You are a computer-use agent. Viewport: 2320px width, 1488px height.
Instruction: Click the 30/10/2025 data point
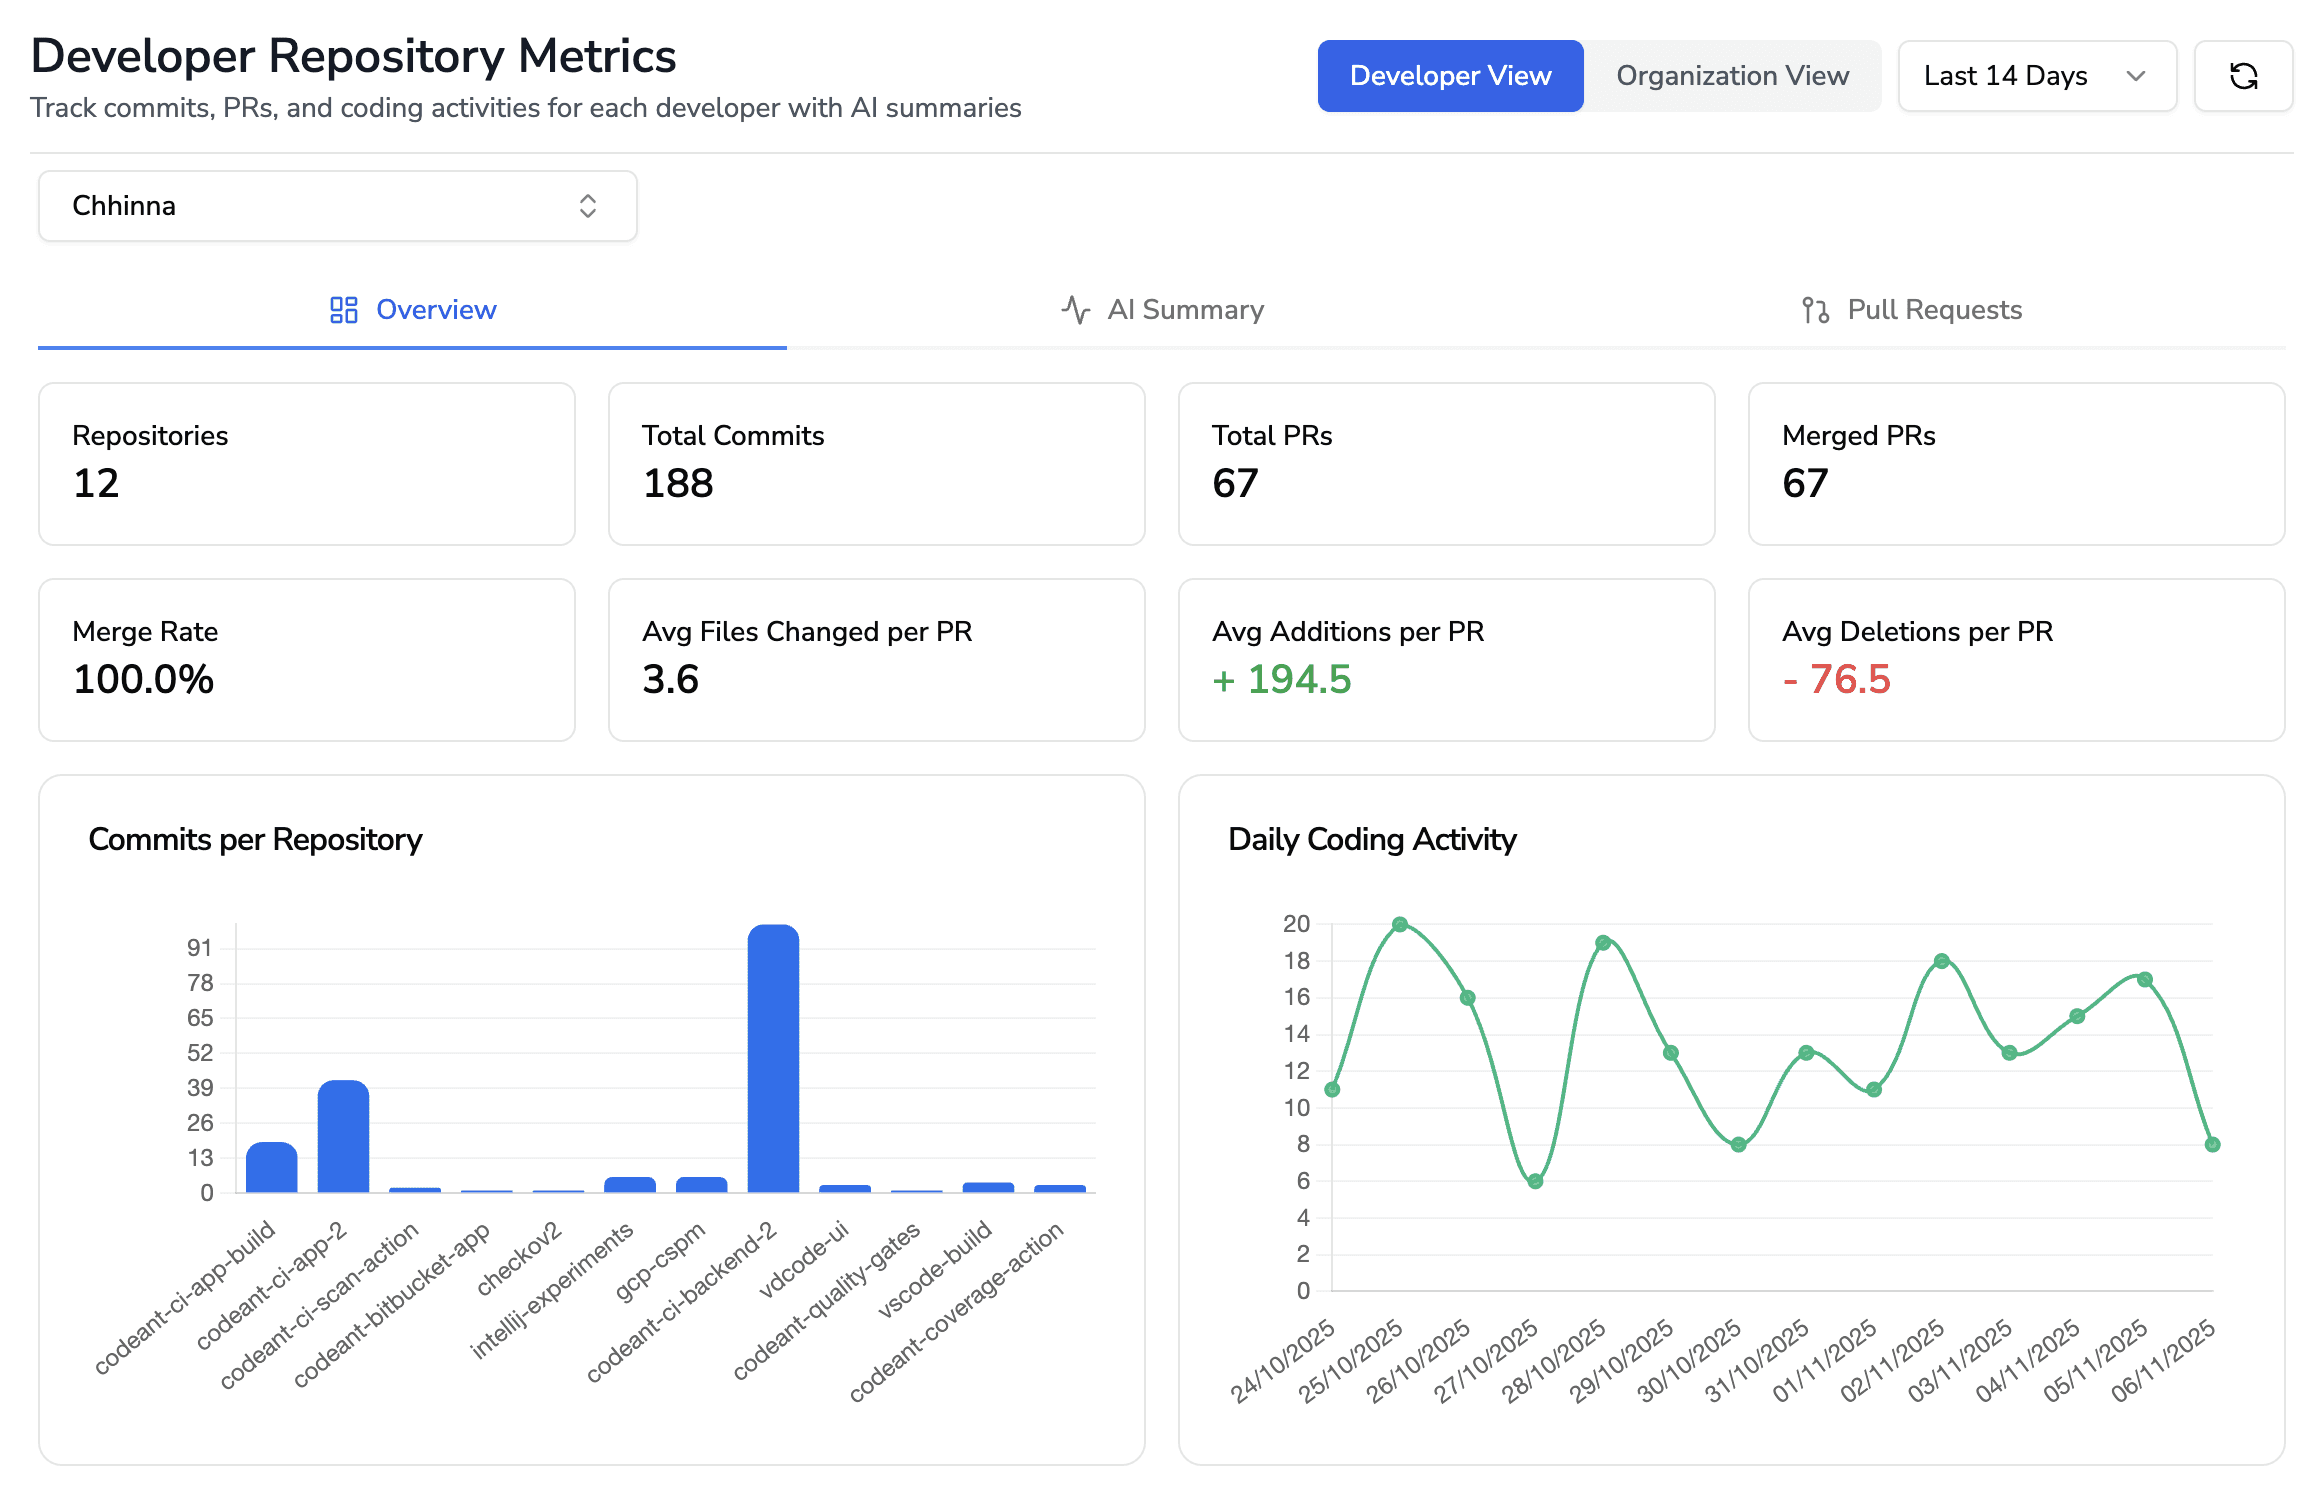1738,1145
